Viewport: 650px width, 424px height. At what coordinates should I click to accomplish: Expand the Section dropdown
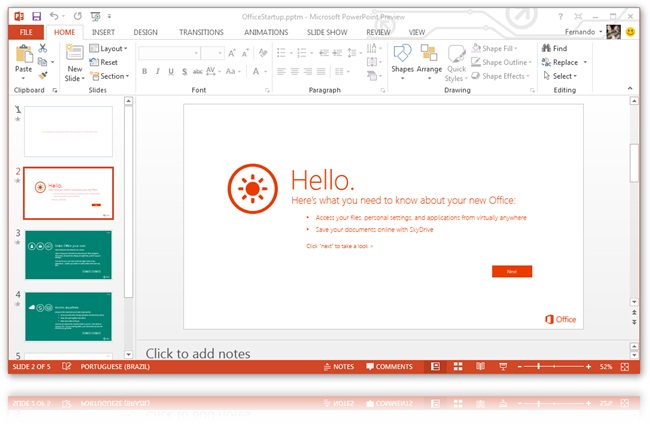(109, 76)
